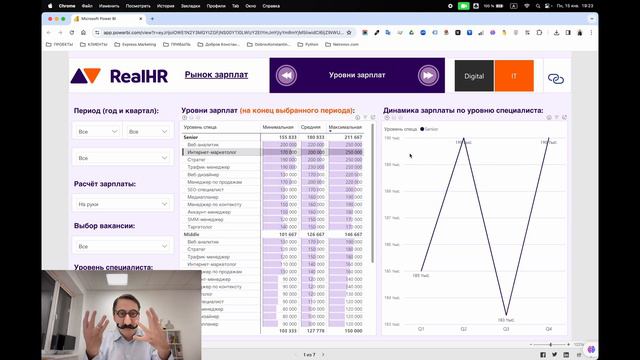640x360 pixels.
Task: Open the quarter period dropdown
Action: pyautogui.click(x=148, y=131)
